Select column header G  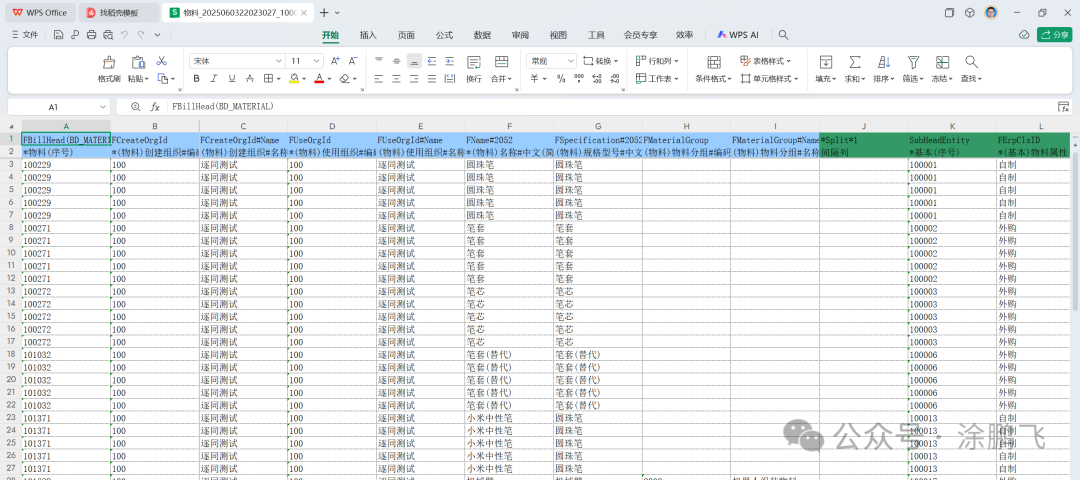(x=598, y=126)
